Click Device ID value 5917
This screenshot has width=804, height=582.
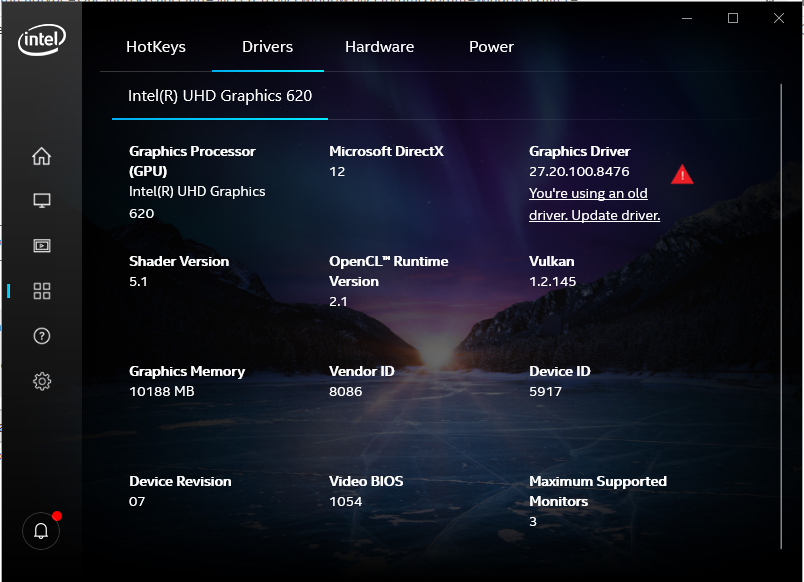point(545,391)
